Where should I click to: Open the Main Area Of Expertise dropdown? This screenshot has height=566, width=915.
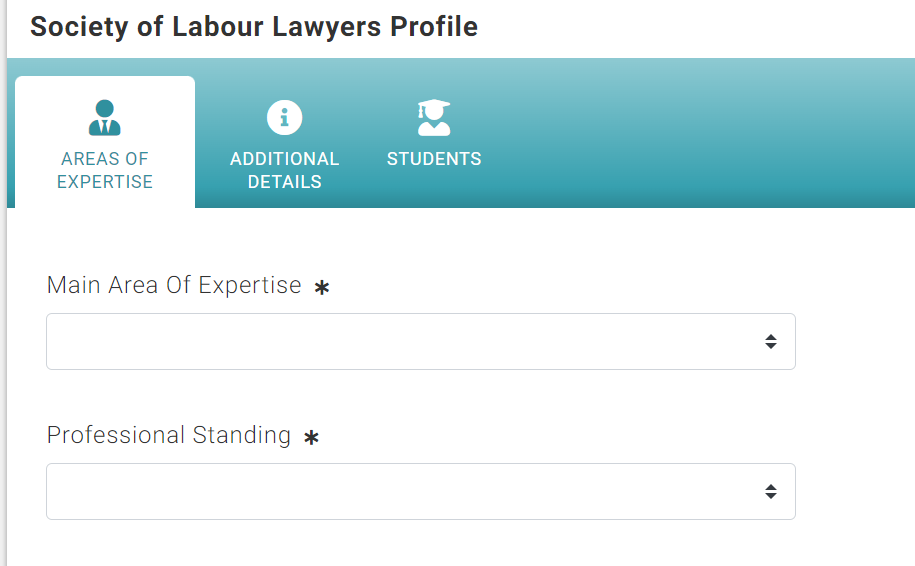[x=421, y=341]
